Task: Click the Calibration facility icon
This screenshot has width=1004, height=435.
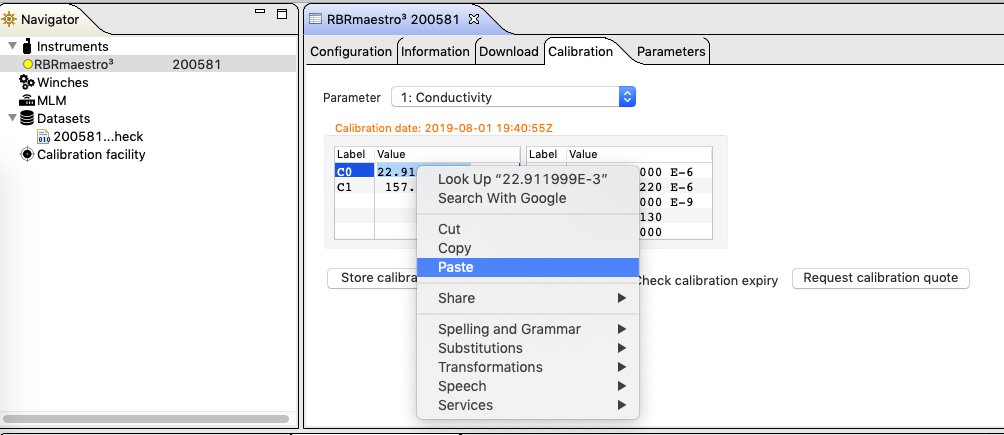Action: (x=27, y=155)
